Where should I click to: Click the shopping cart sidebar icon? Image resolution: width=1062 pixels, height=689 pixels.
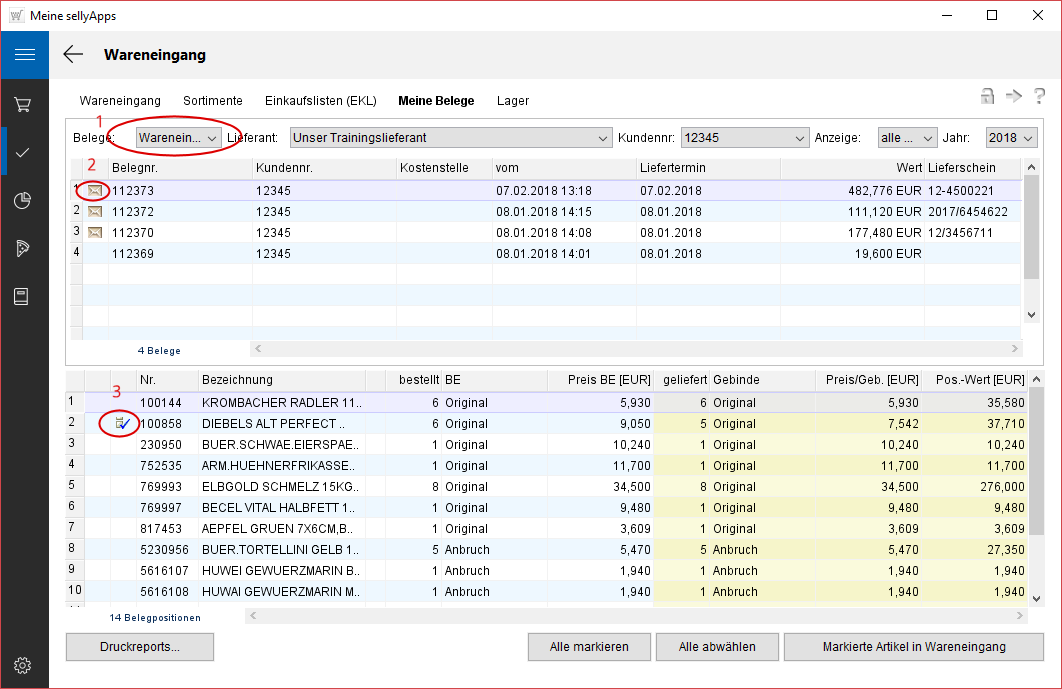click(24, 104)
